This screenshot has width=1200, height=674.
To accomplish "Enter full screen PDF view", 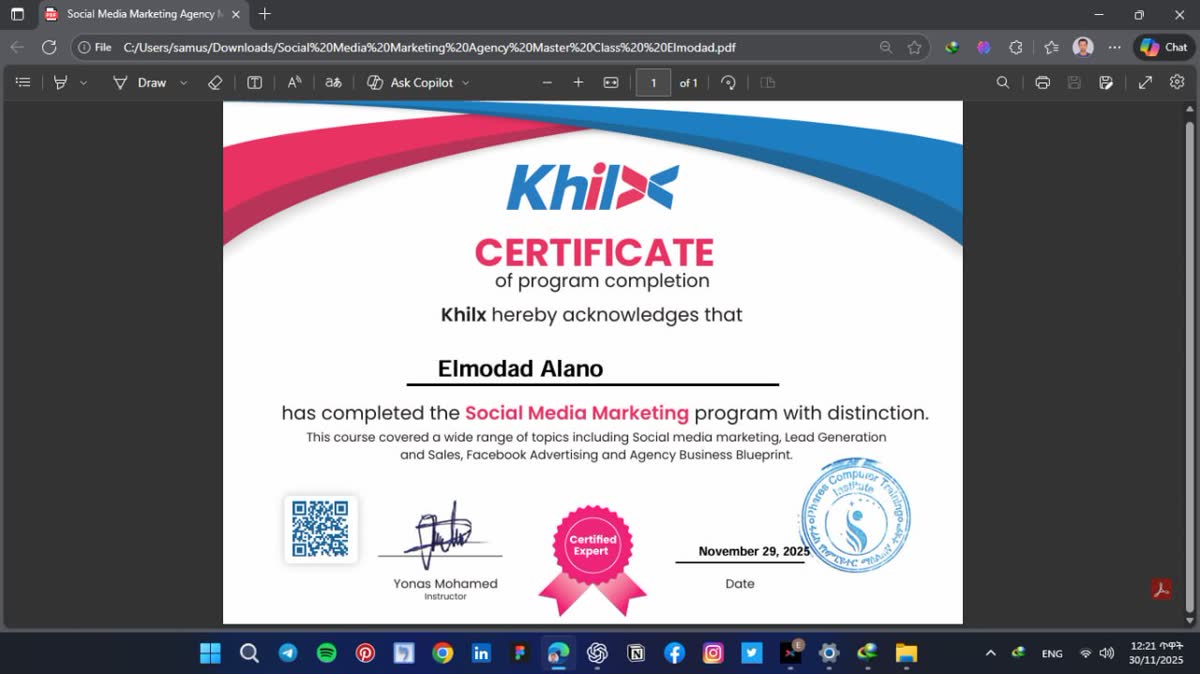I will tap(1146, 83).
